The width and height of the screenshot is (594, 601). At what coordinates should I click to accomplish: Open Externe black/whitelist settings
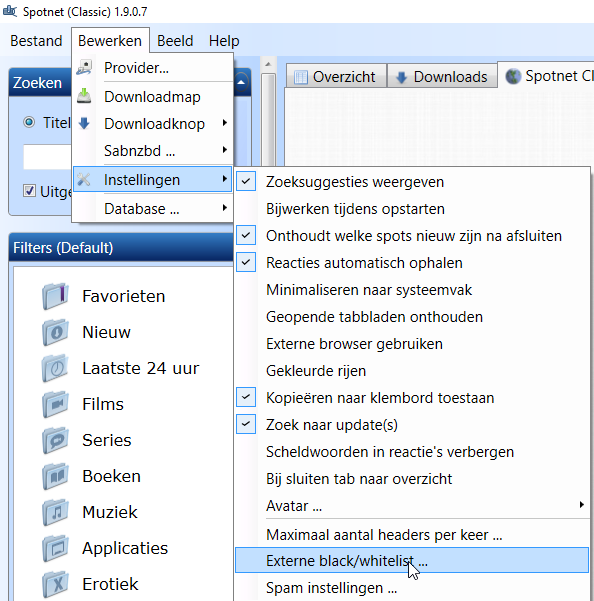pyautogui.click(x=412, y=560)
